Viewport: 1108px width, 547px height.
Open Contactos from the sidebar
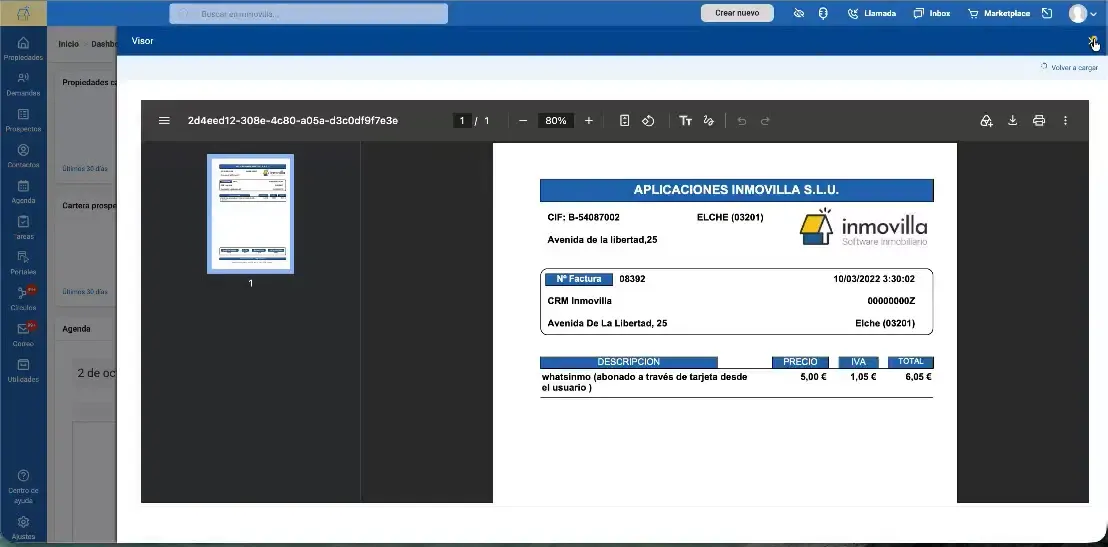(23, 156)
